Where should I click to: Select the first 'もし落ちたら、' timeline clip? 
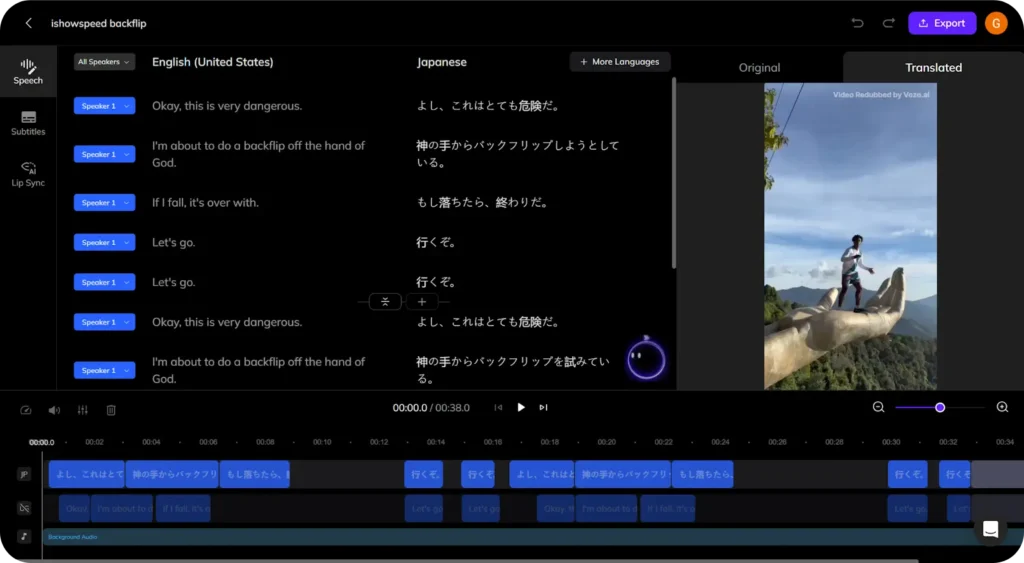255,474
